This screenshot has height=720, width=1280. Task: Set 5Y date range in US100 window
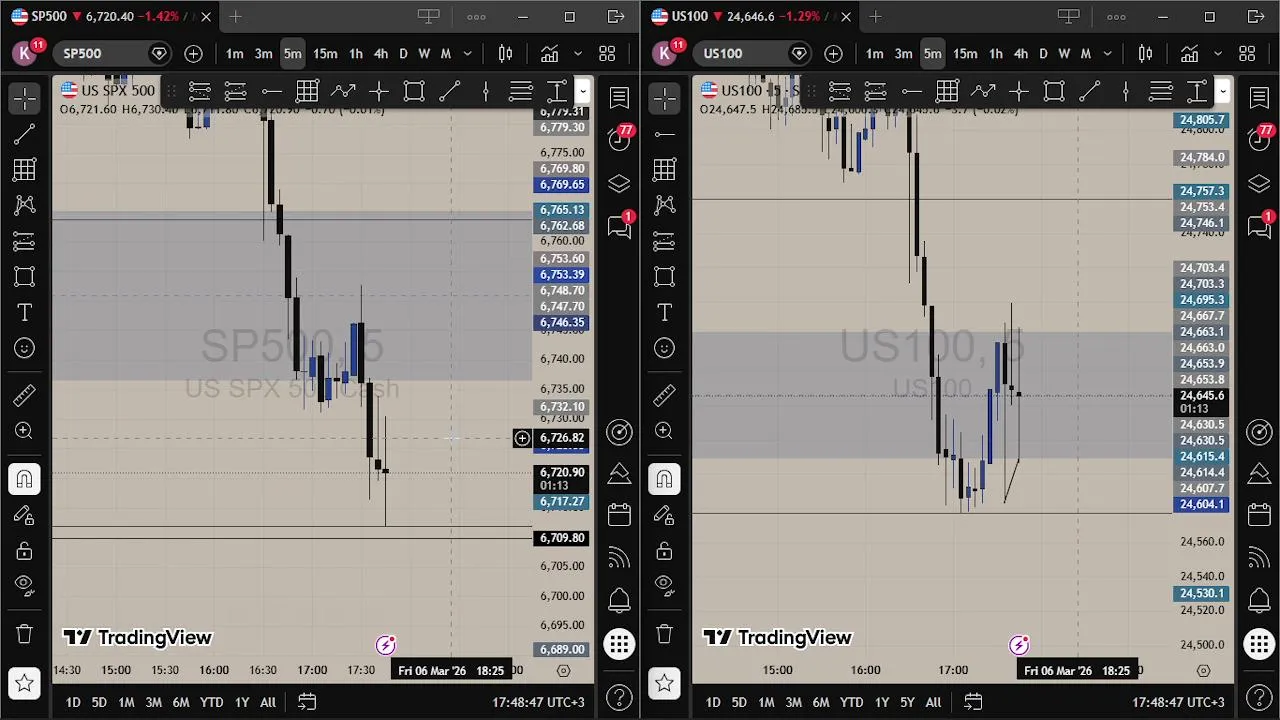click(907, 702)
